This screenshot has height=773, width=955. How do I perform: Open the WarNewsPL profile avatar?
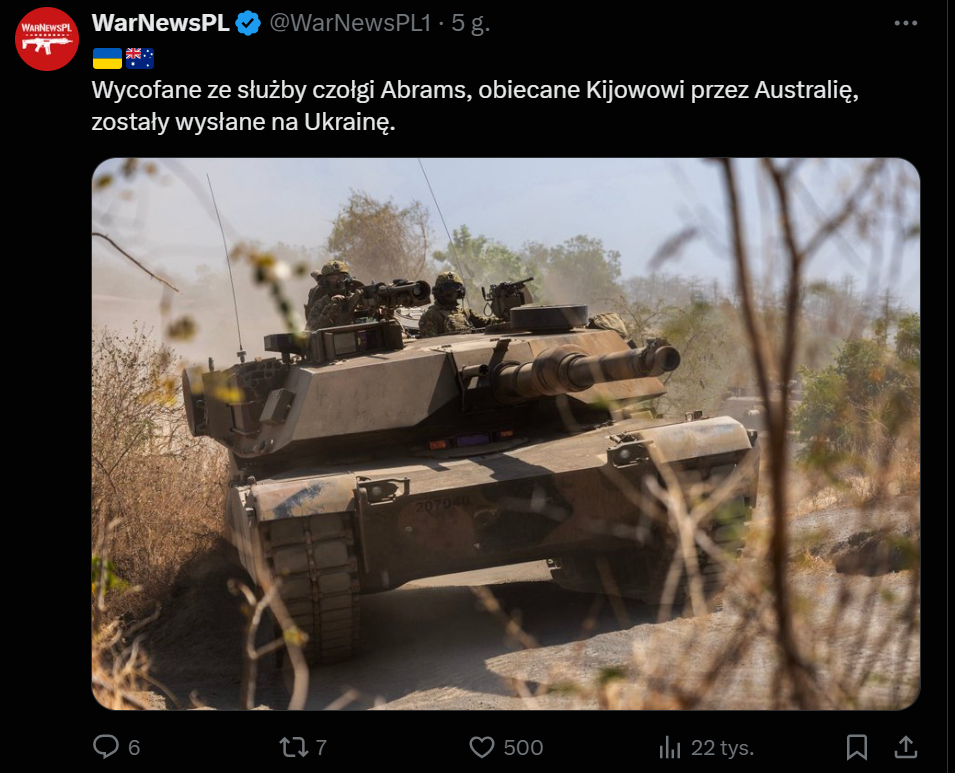click(47, 39)
